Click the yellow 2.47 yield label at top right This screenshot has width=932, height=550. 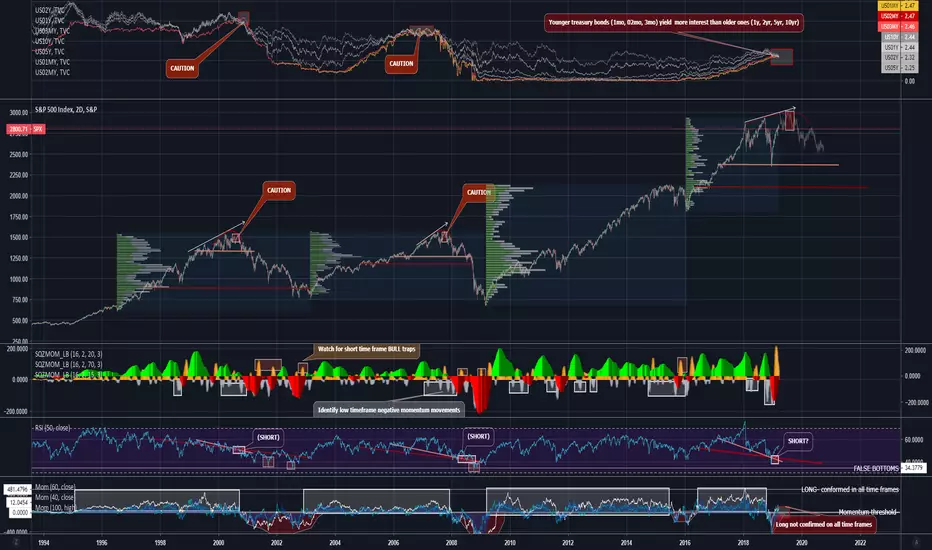point(898,5)
